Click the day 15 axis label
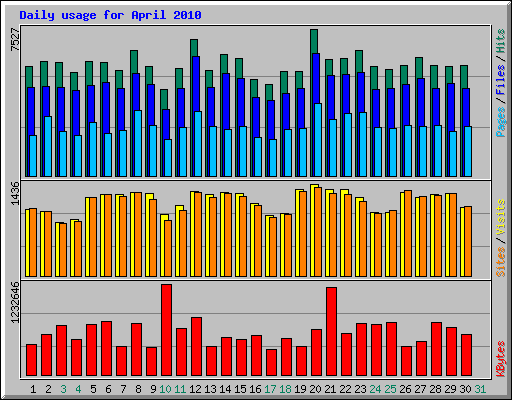512x400 pixels. [x=240, y=389]
